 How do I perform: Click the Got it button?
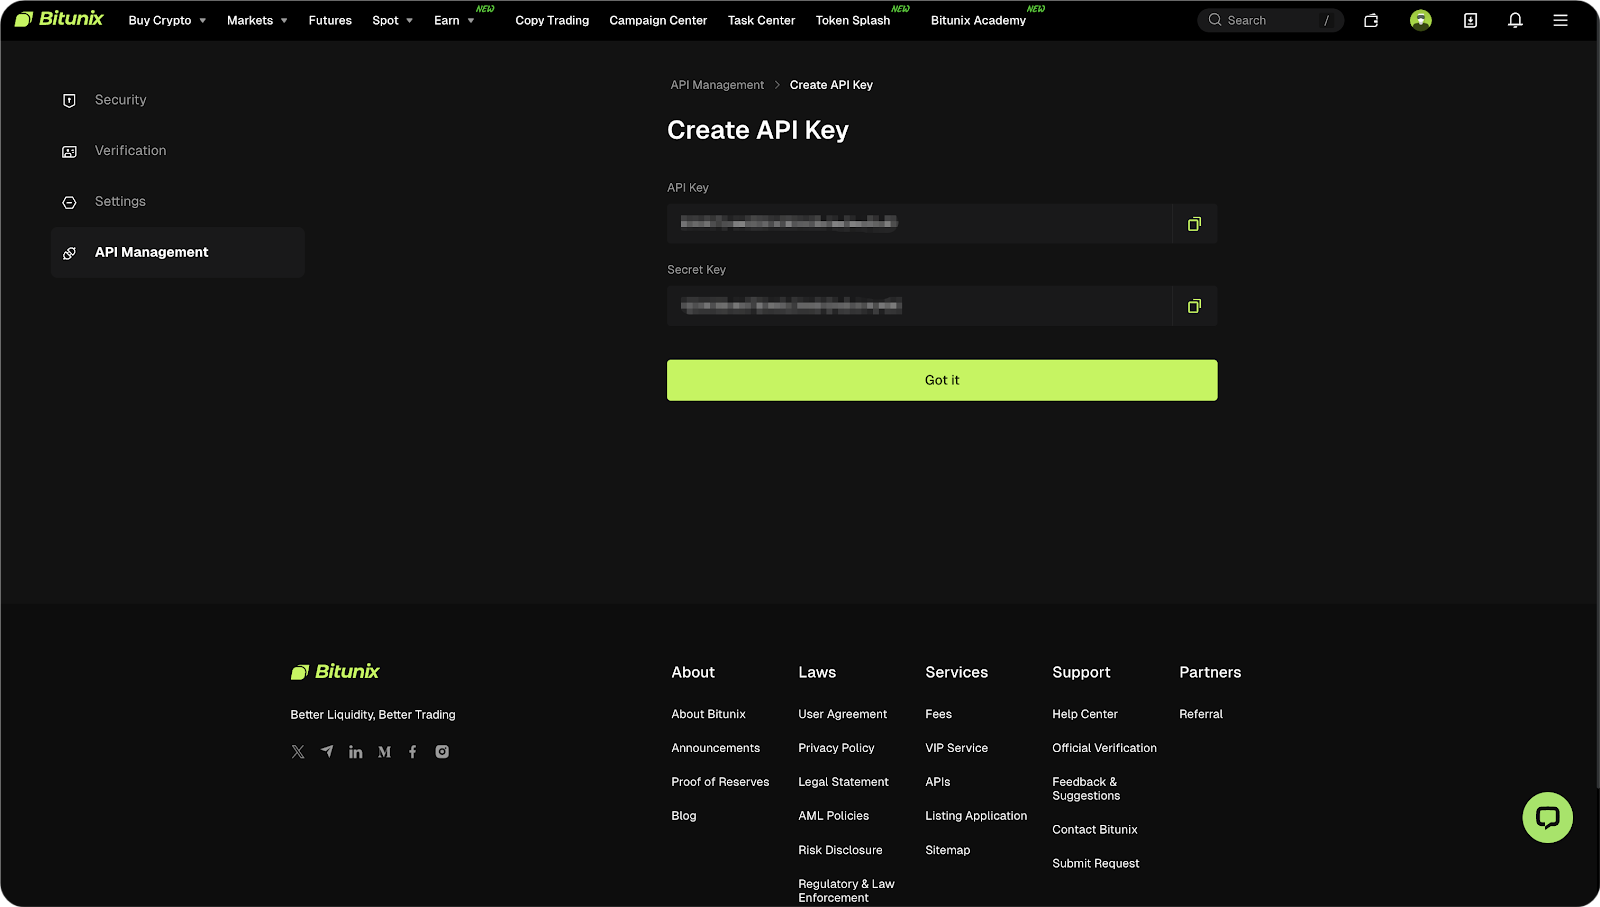coord(941,380)
